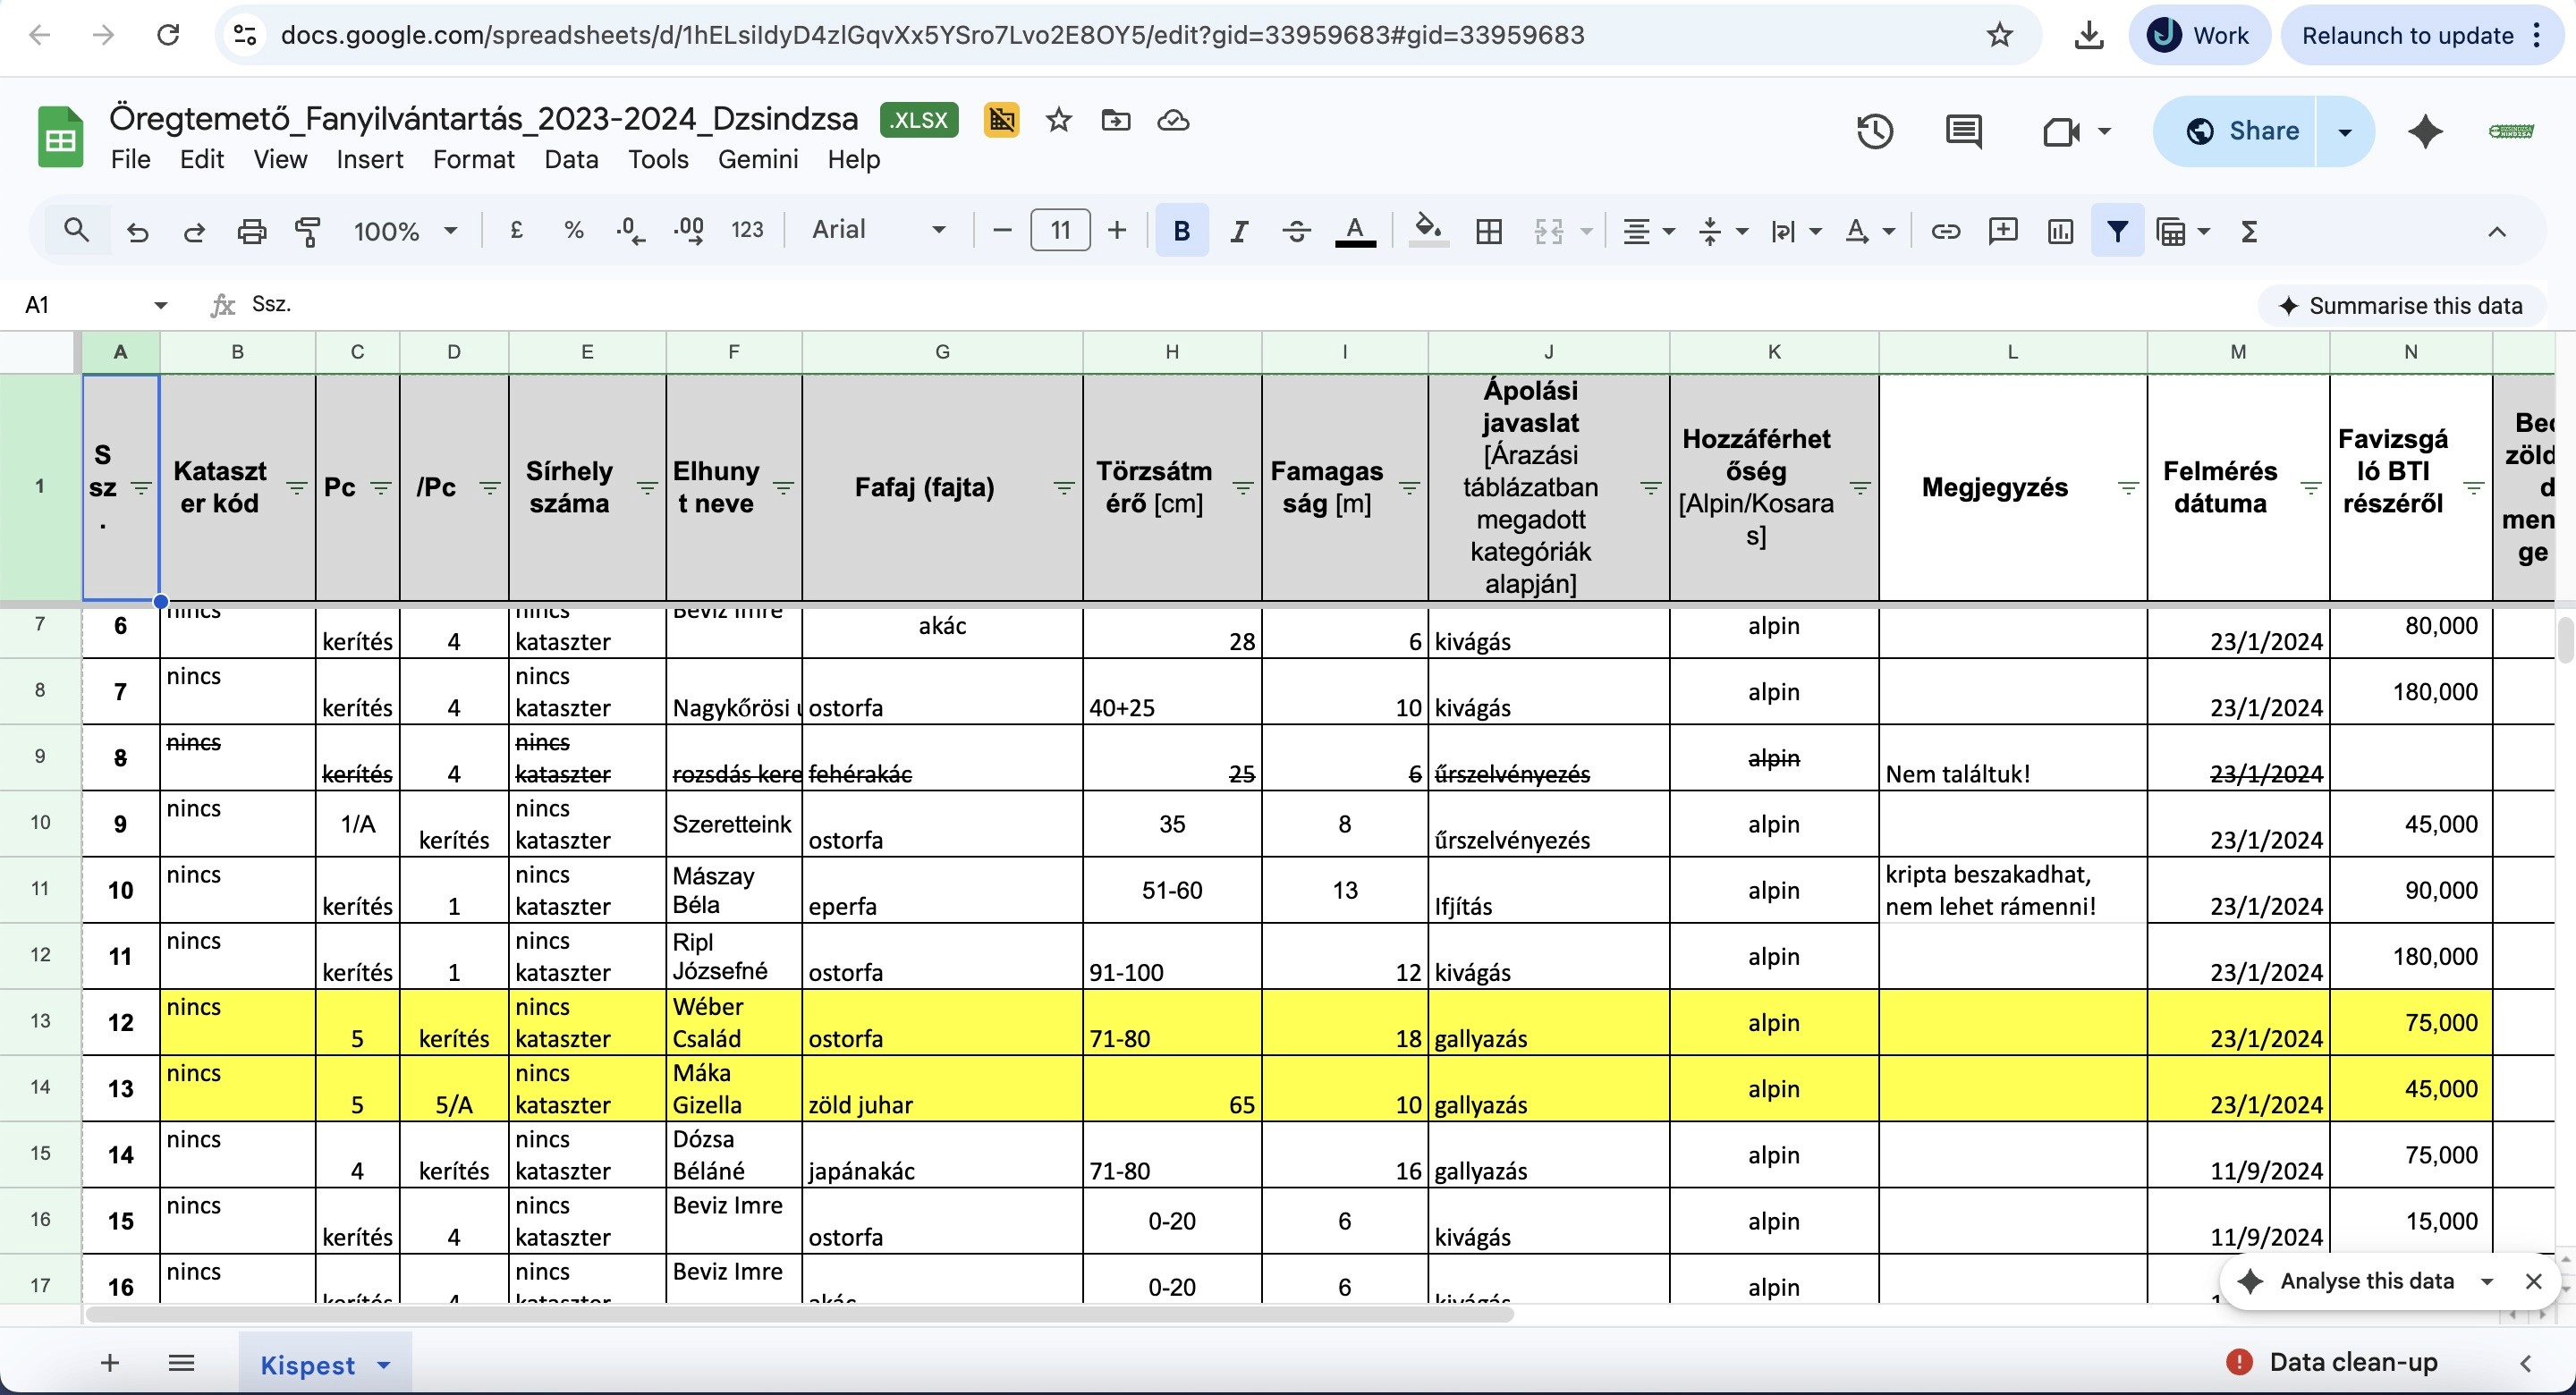2576x1395 pixels.
Task: Toggle strikethrough formatting
Action: click(1296, 232)
